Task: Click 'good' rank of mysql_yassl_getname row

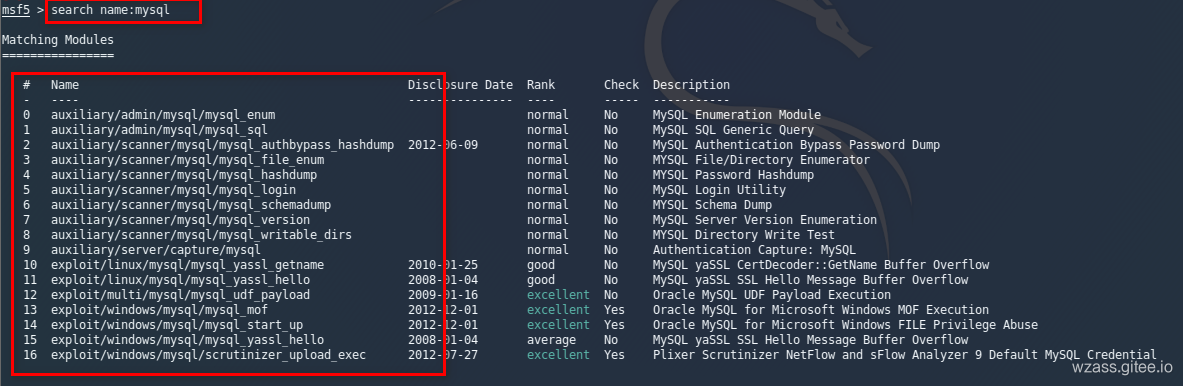Action: point(540,265)
